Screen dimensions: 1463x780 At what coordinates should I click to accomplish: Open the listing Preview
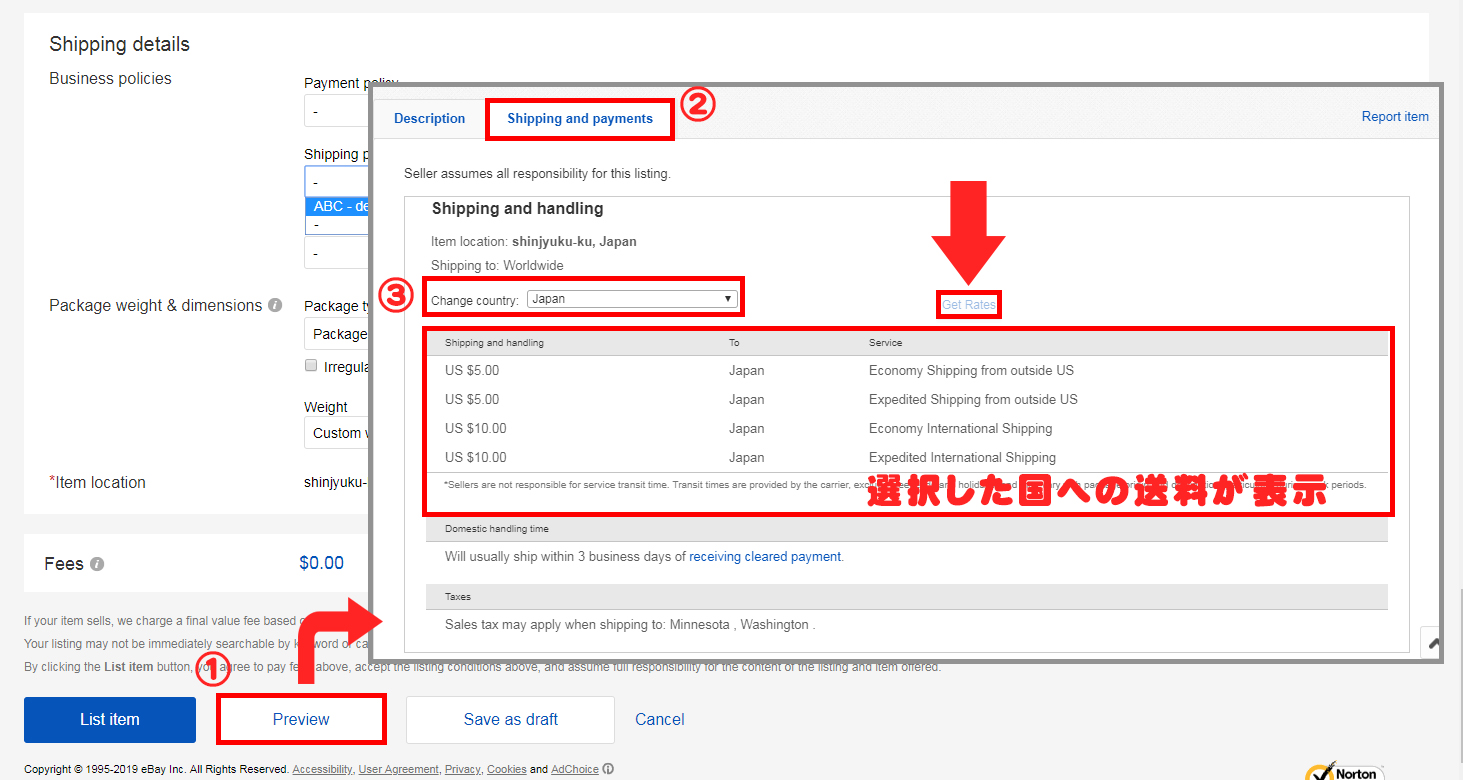coord(301,720)
